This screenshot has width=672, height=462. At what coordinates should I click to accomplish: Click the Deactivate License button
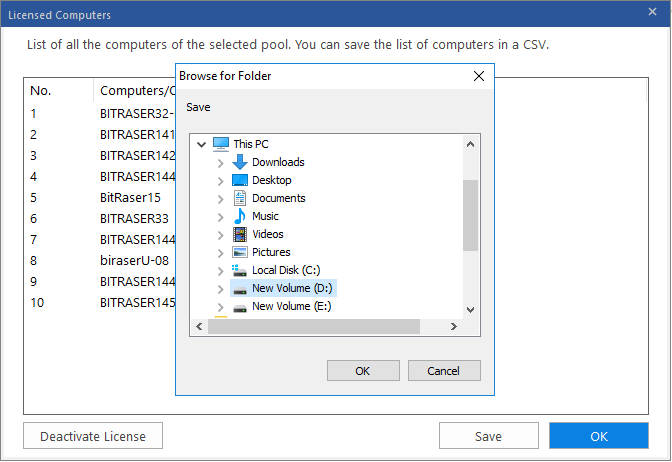coord(93,436)
